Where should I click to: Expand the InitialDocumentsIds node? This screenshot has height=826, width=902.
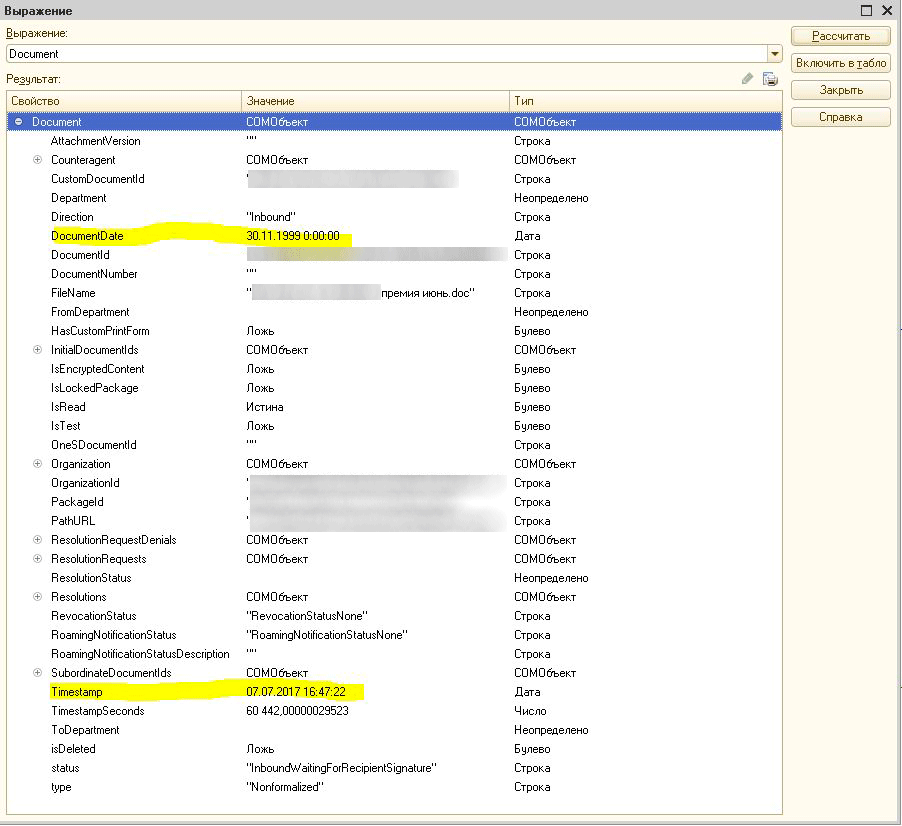35,349
